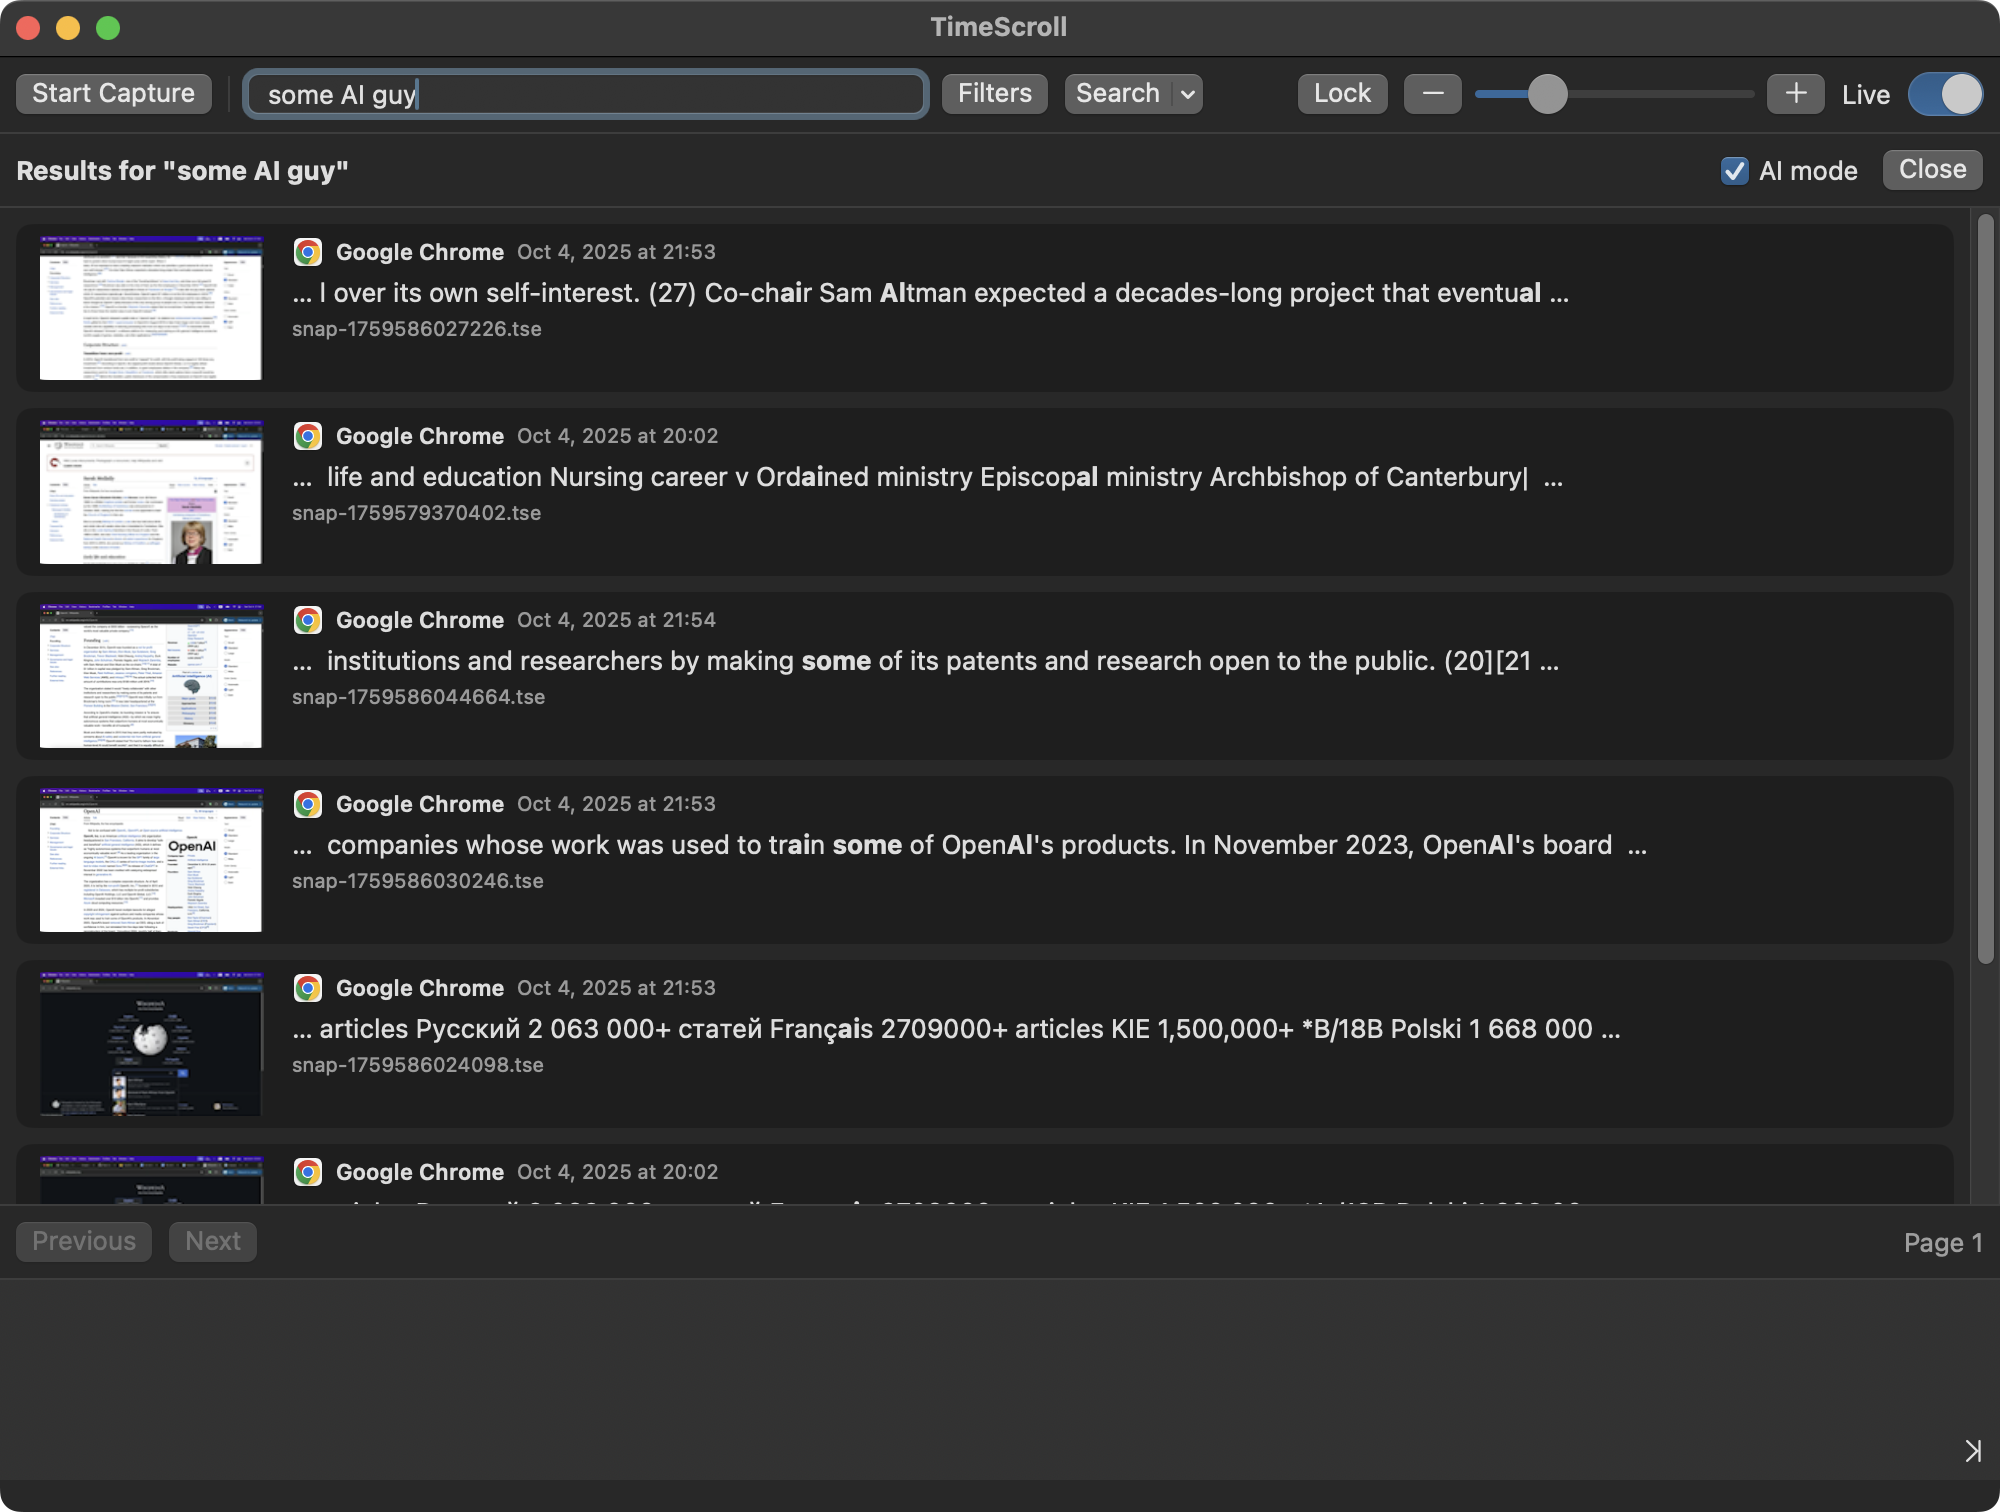Viewport: 2000px width, 1512px height.
Task: Click the Chrome icon on the 21:54 patents result
Action: point(308,620)
